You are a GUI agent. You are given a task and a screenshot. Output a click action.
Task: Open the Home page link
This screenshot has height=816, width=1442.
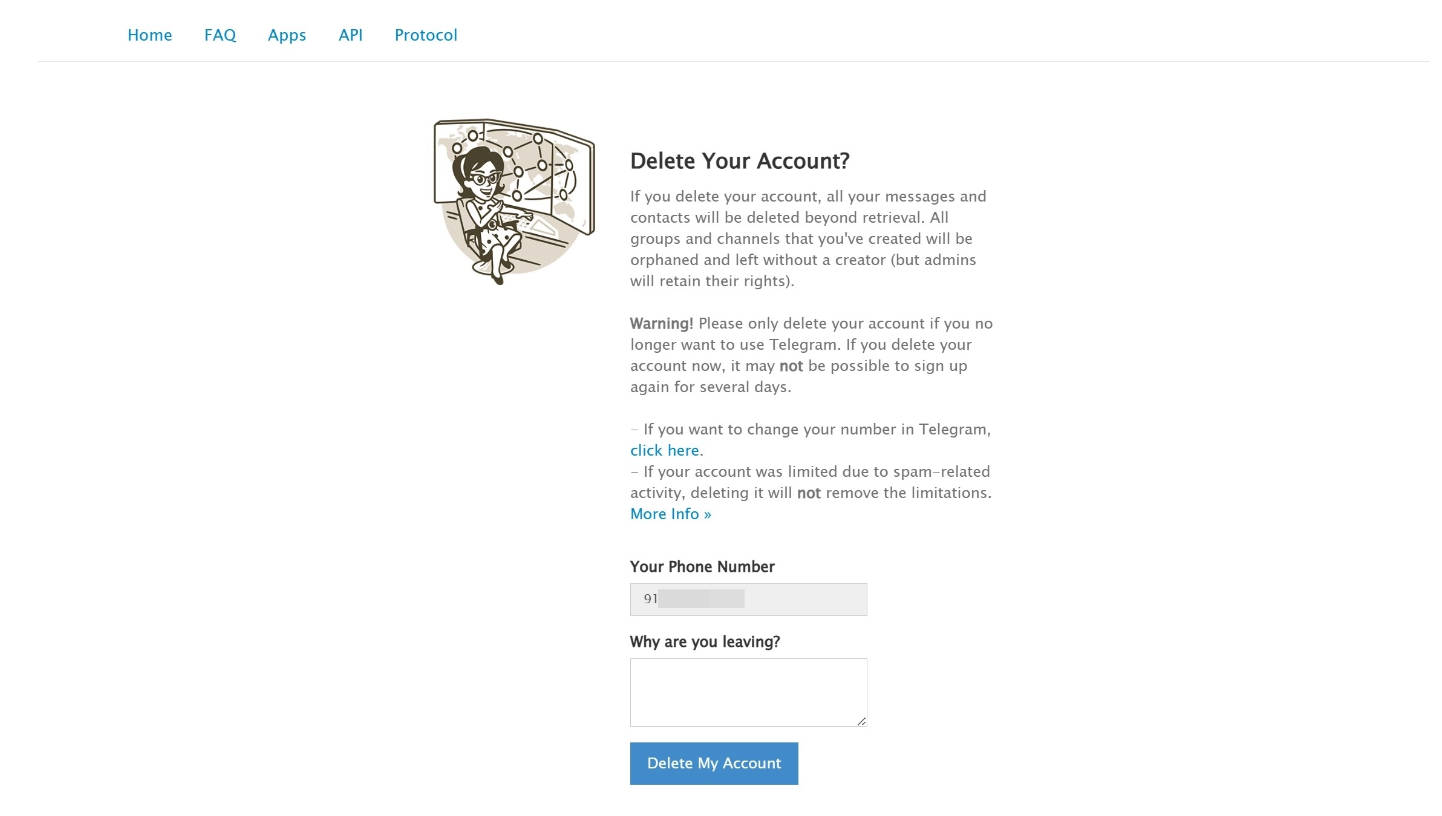(150, 35)
